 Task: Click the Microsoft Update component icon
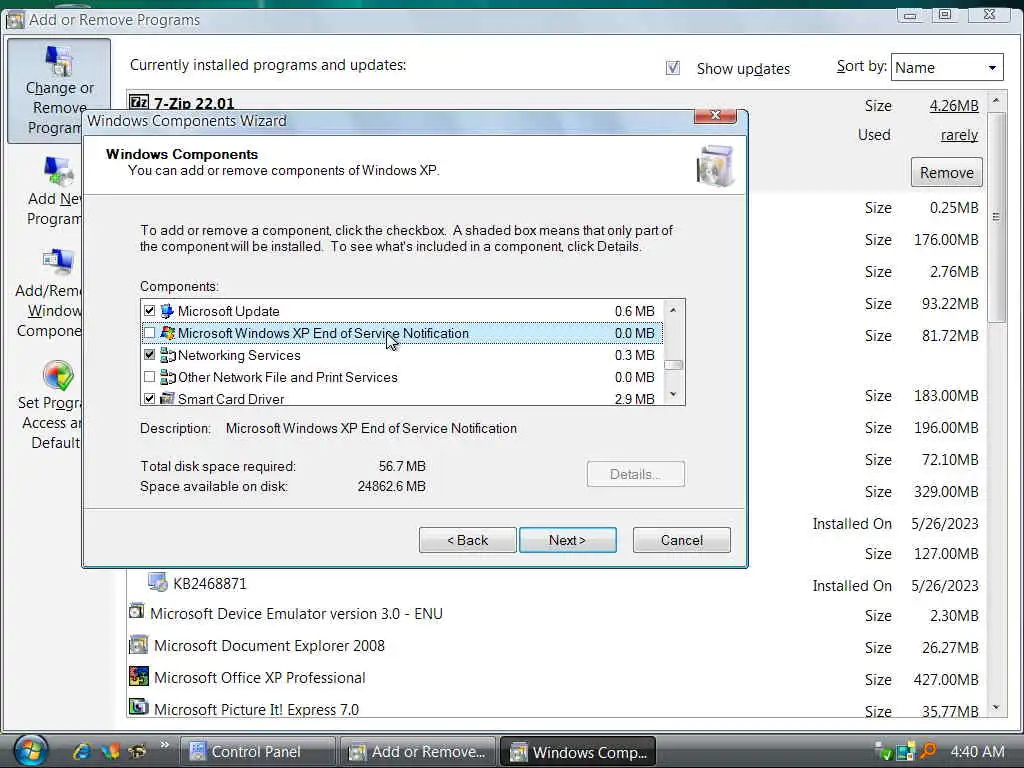(168, 311)
